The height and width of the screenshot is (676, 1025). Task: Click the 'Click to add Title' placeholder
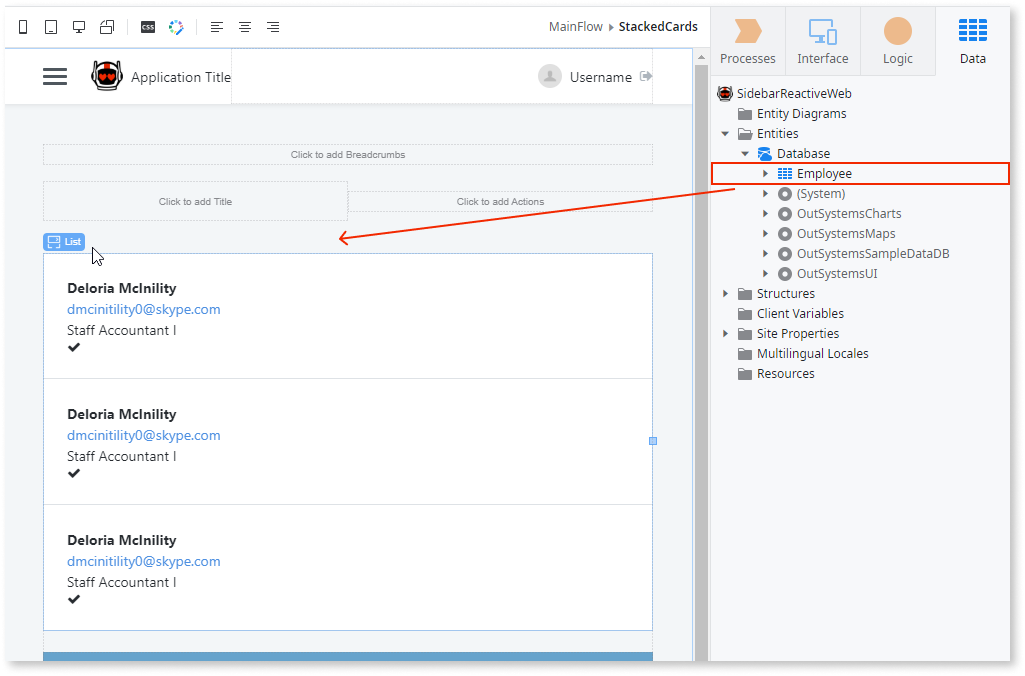[x=195, y=201]
